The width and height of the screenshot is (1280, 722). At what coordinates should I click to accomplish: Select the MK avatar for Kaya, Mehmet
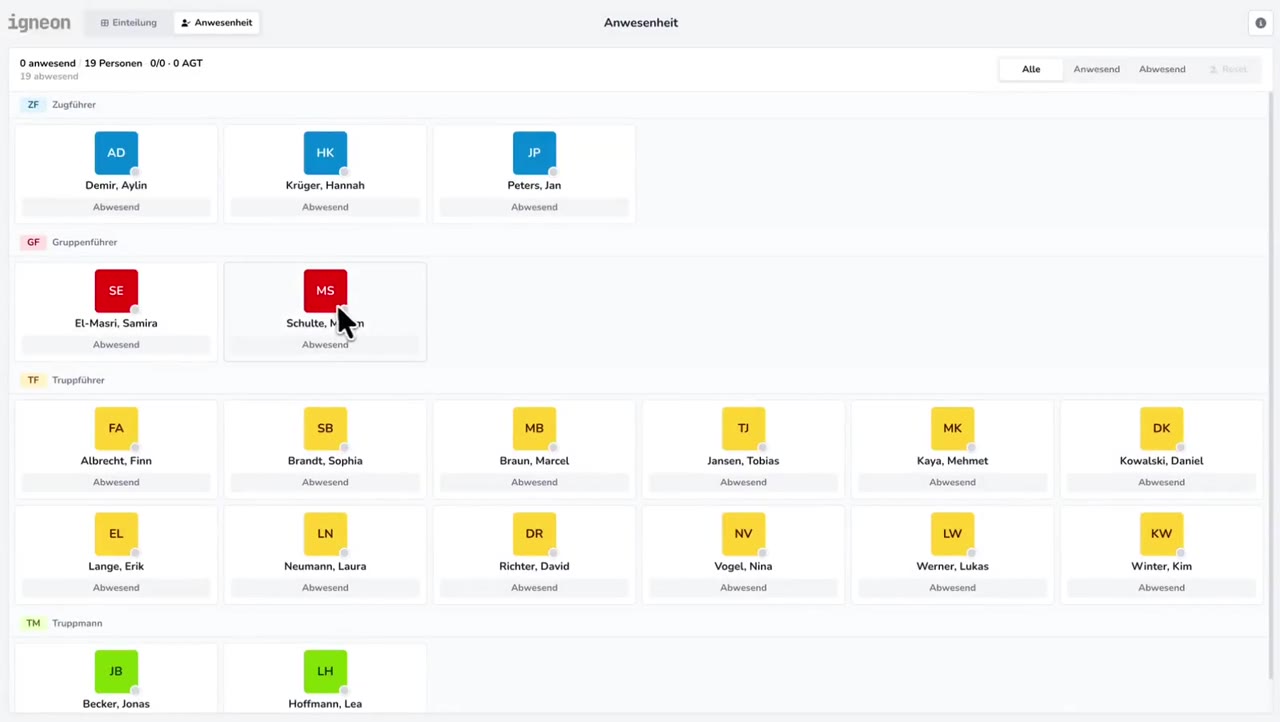point(952,428)
